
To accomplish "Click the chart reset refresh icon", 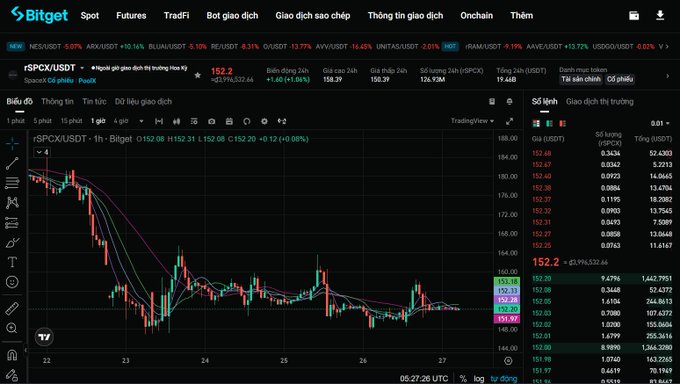I will (247, 121).
